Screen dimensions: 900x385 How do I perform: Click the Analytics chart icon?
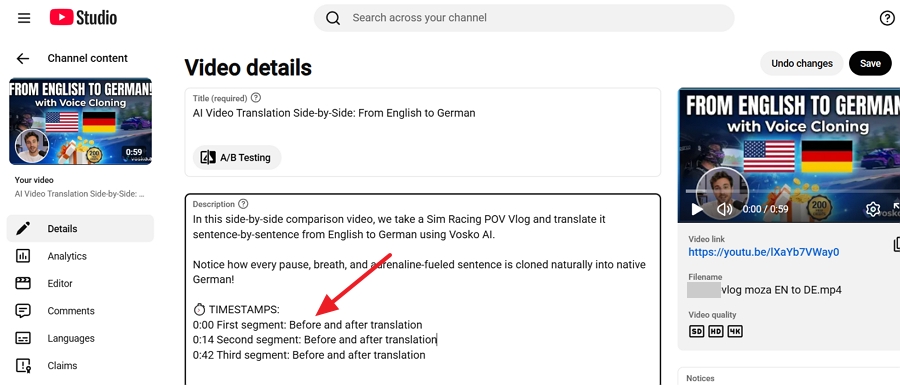point(23,256)
